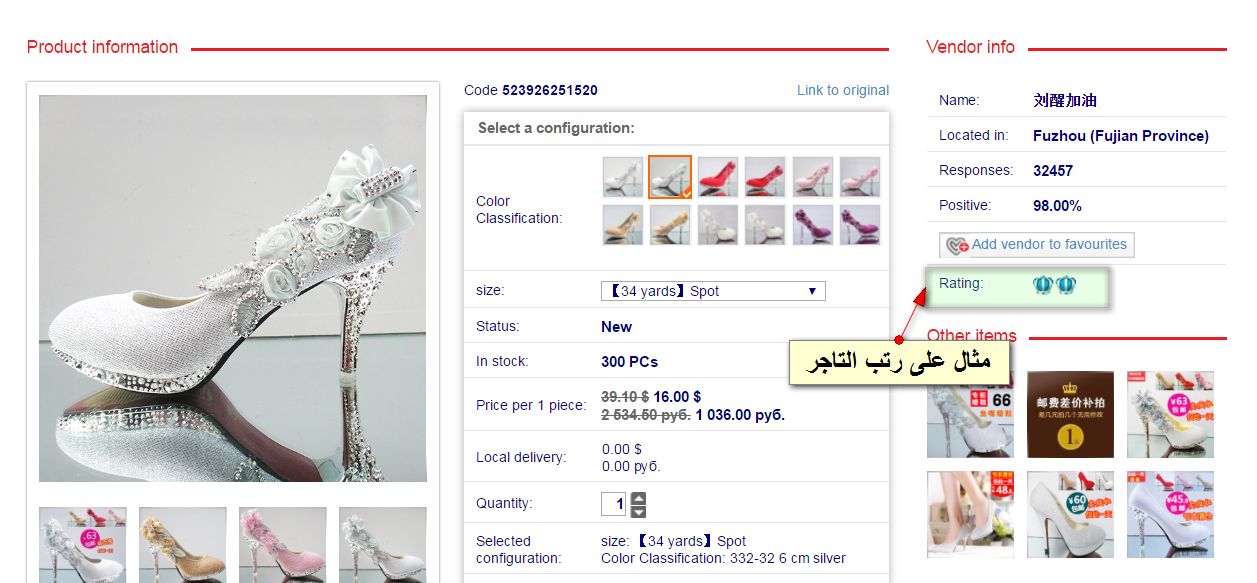The height and width of the screenshot is (583, 1257).
Task: Click the heart icon beside Add vendor to favourites
Action: [x=958, y=245]
